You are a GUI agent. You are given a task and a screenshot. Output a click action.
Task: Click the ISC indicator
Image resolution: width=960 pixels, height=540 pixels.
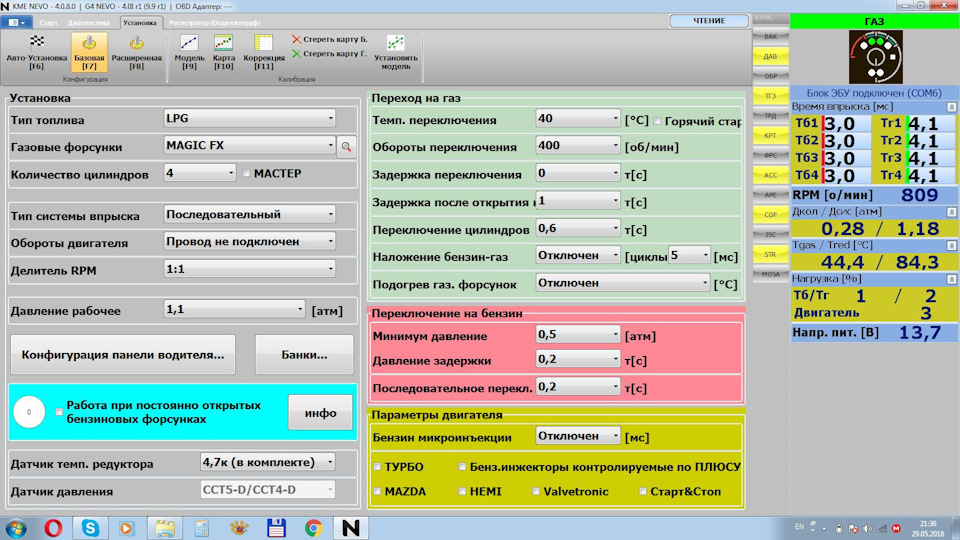(770, 234)
